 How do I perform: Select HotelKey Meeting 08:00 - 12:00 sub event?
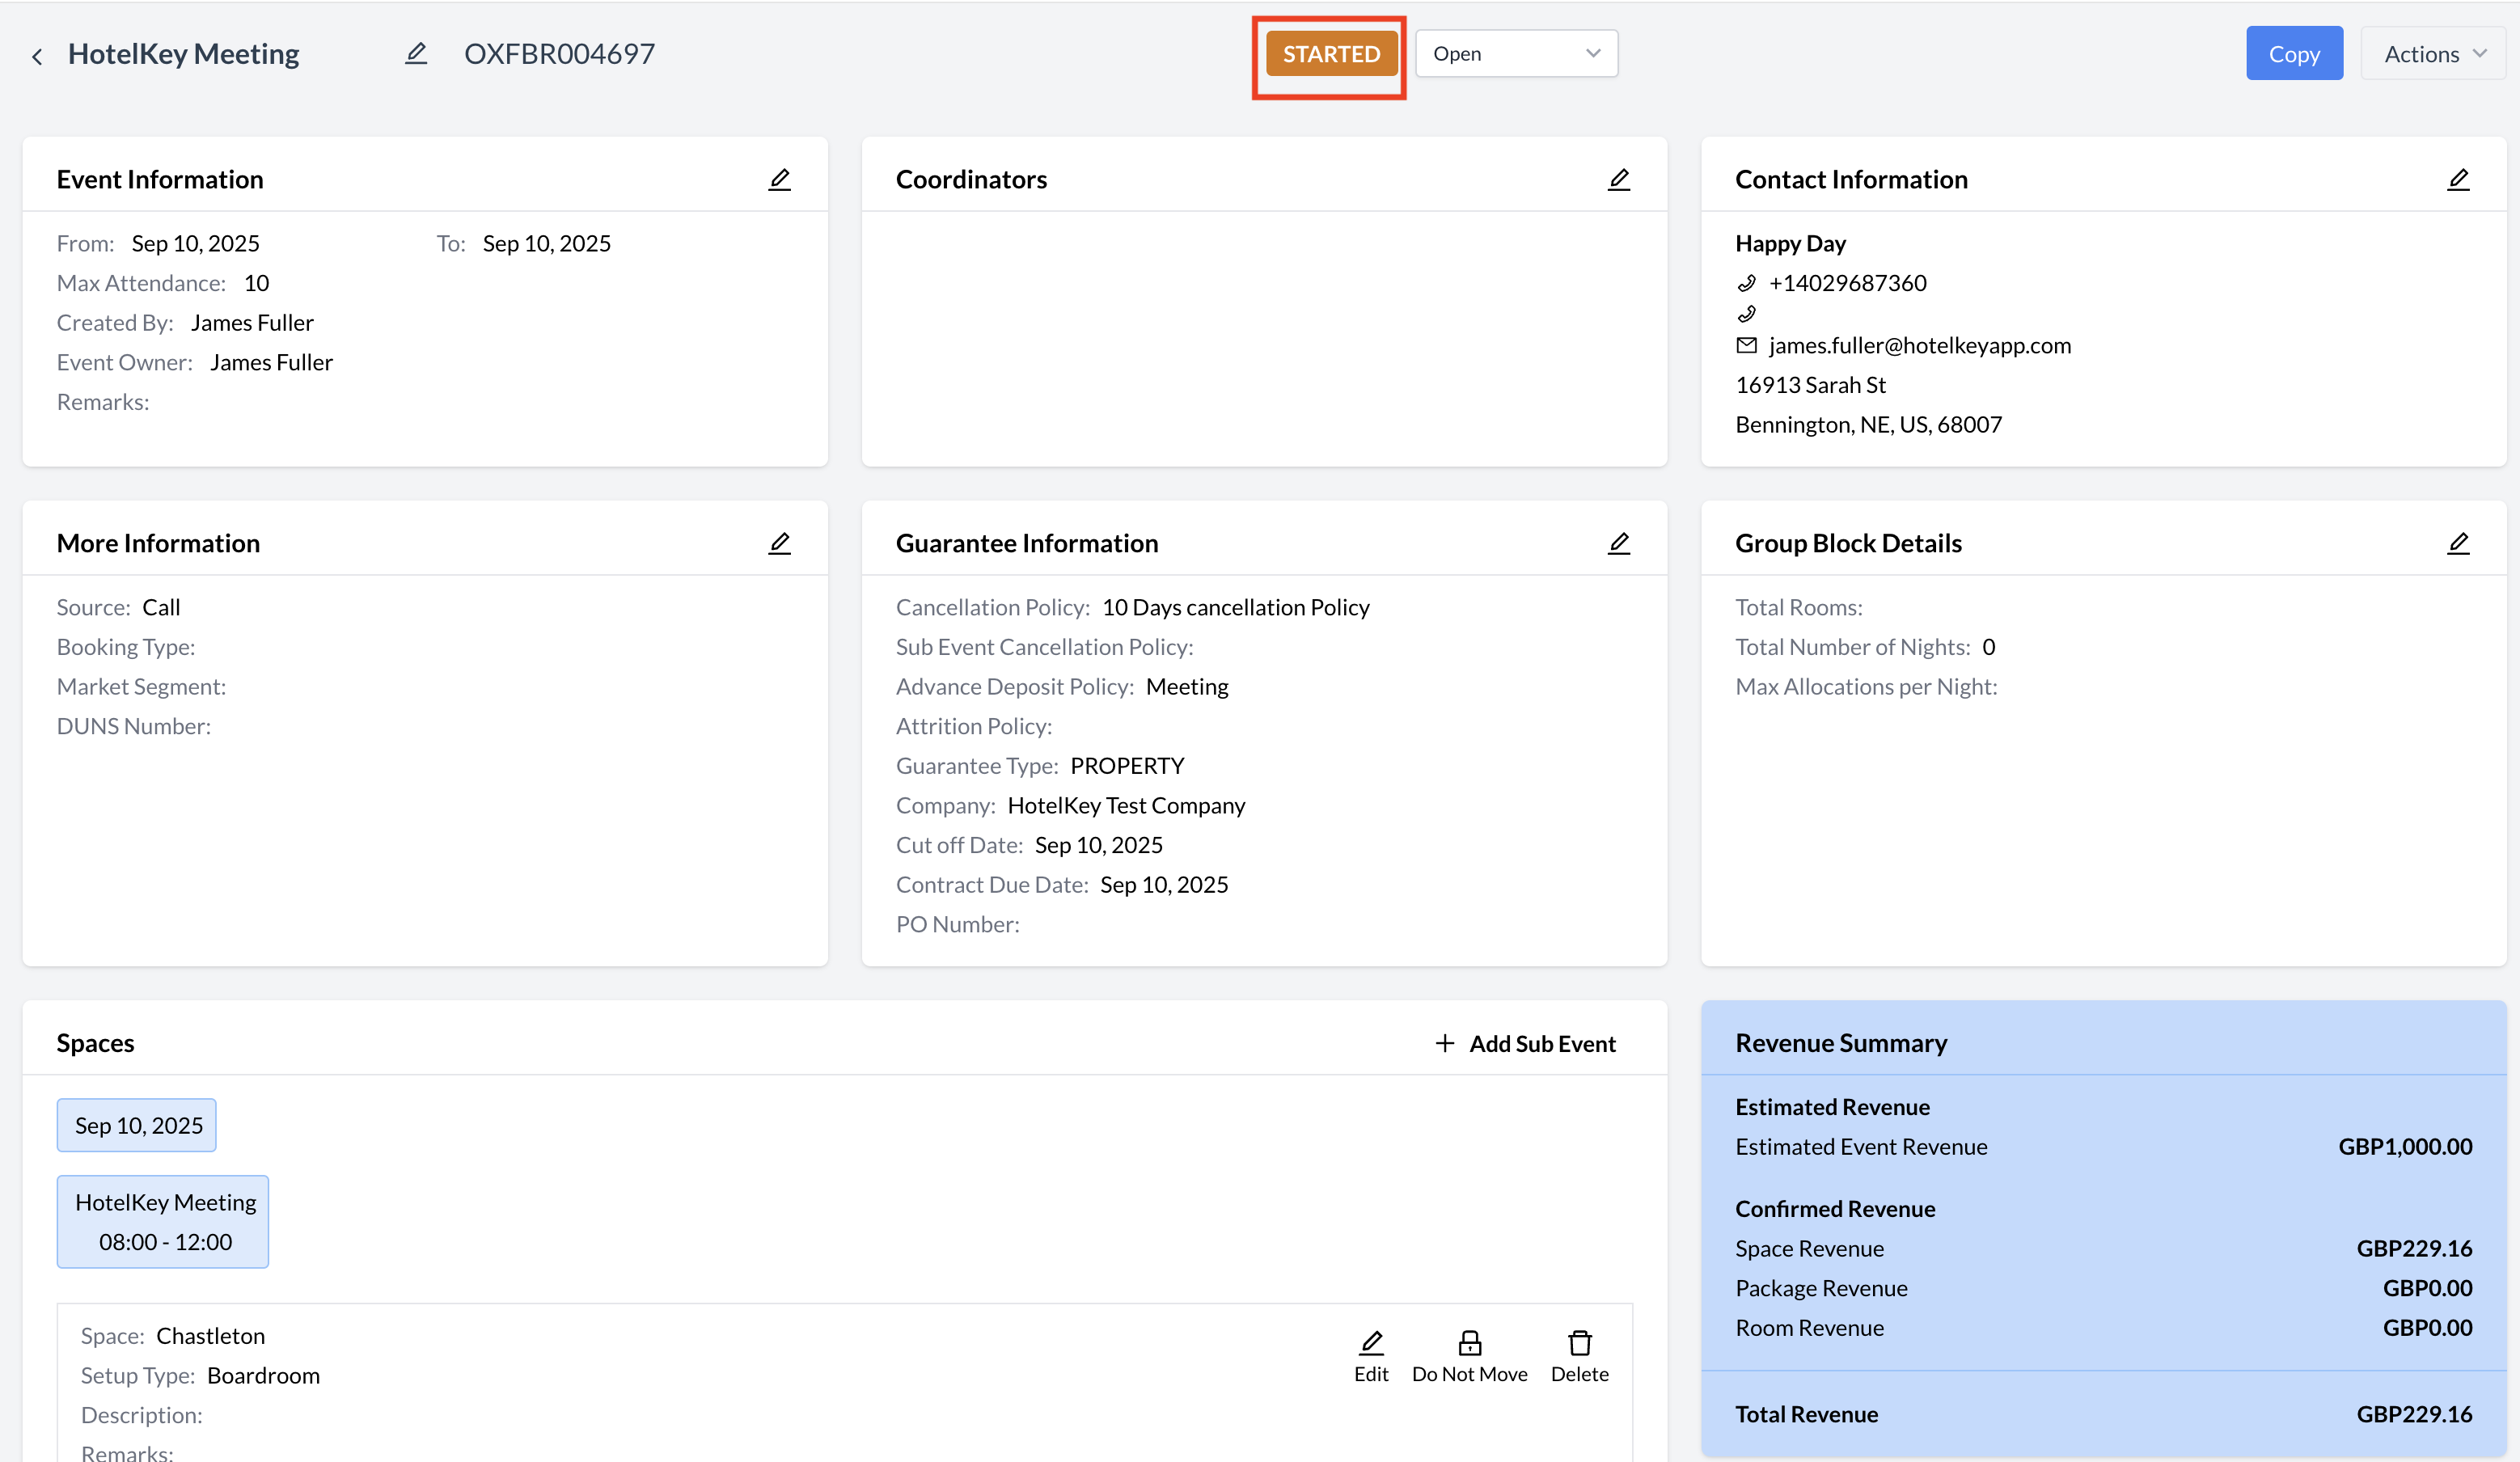click(x=164, y=1221)
